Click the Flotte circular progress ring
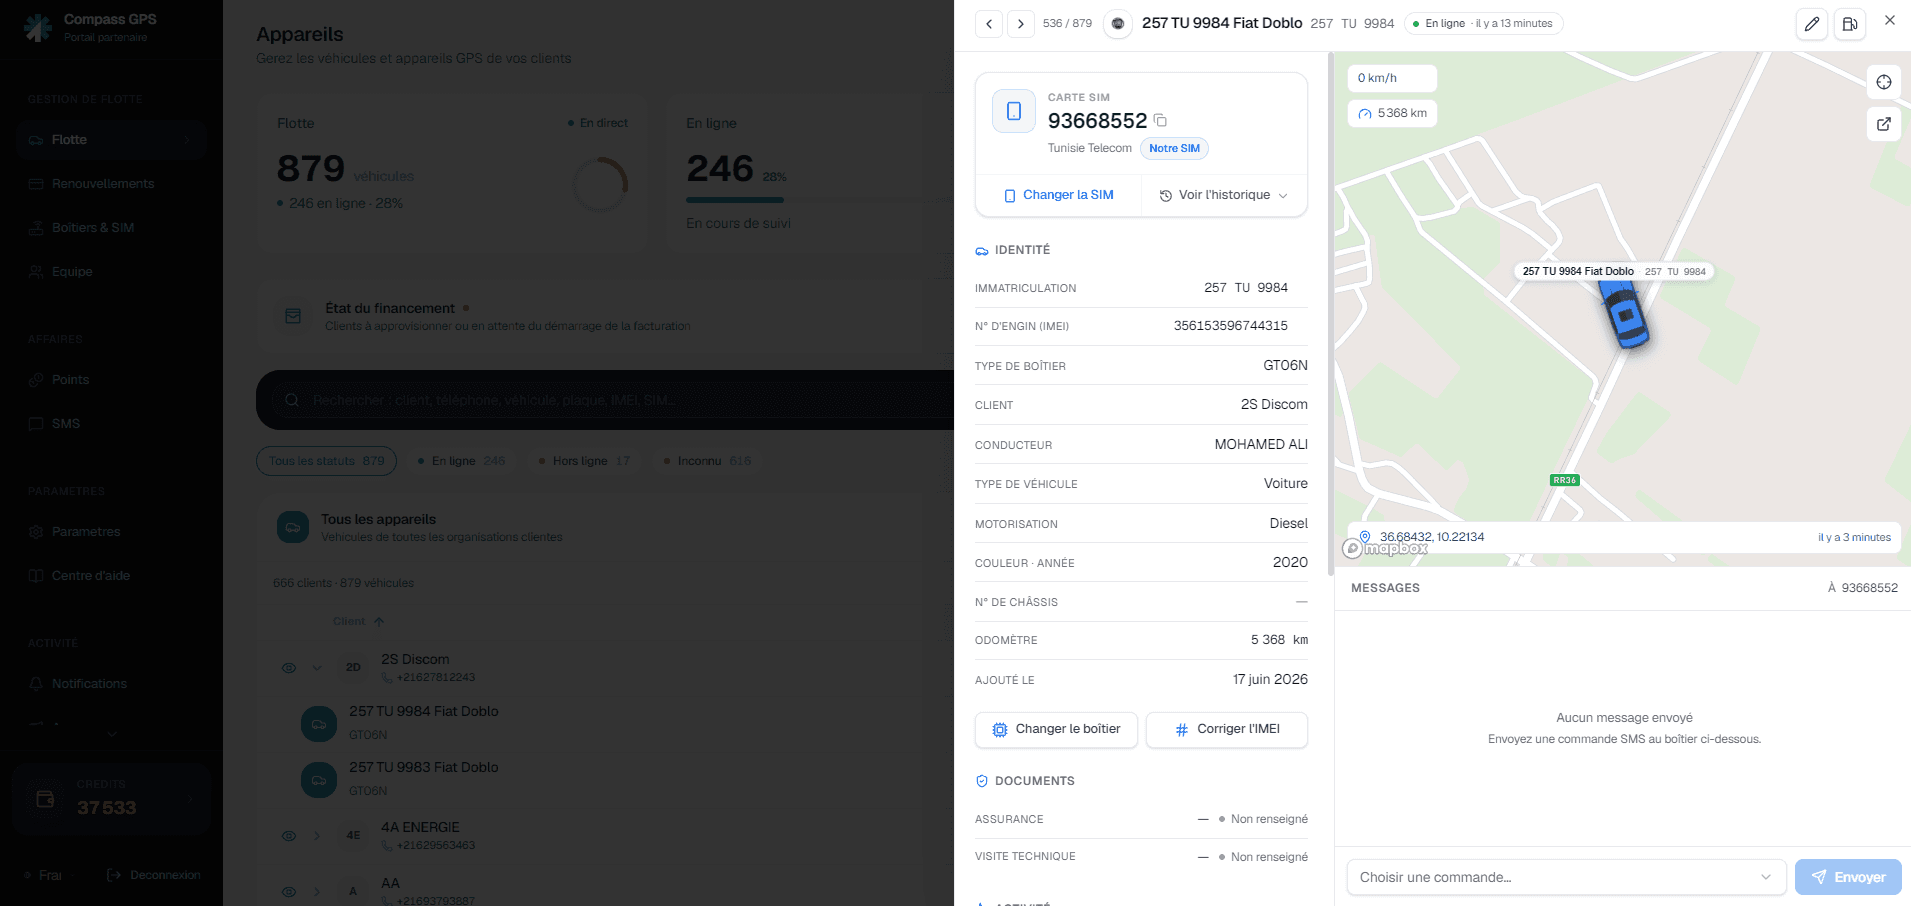The image size is (1911, 906). pos(600,183)
